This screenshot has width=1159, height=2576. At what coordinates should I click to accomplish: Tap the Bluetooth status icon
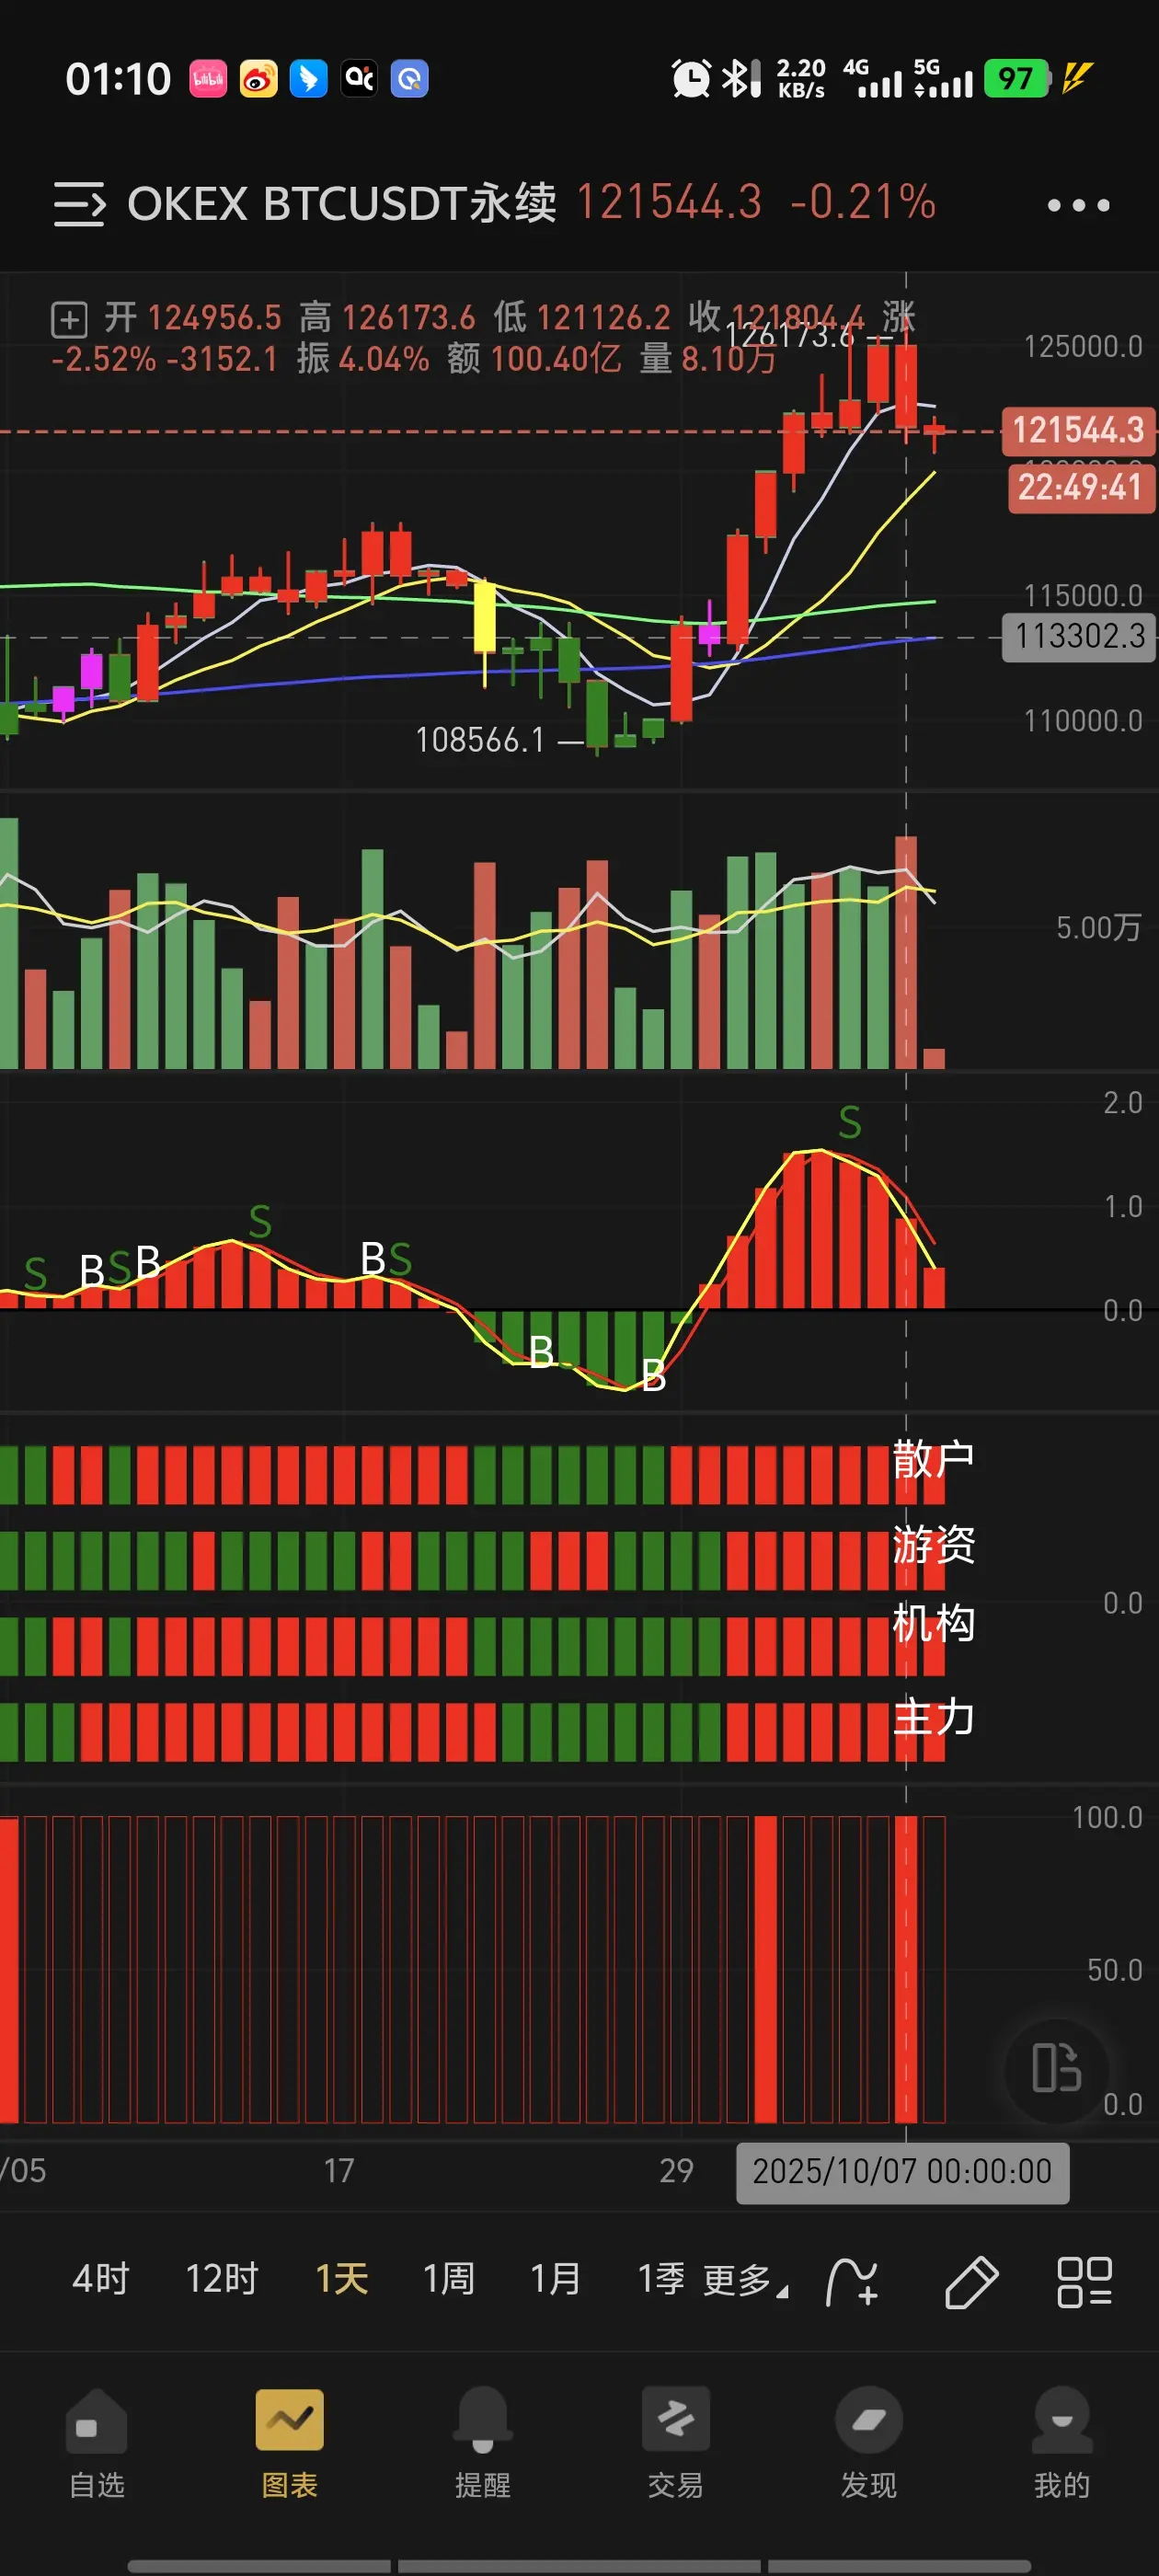(741, 79)
